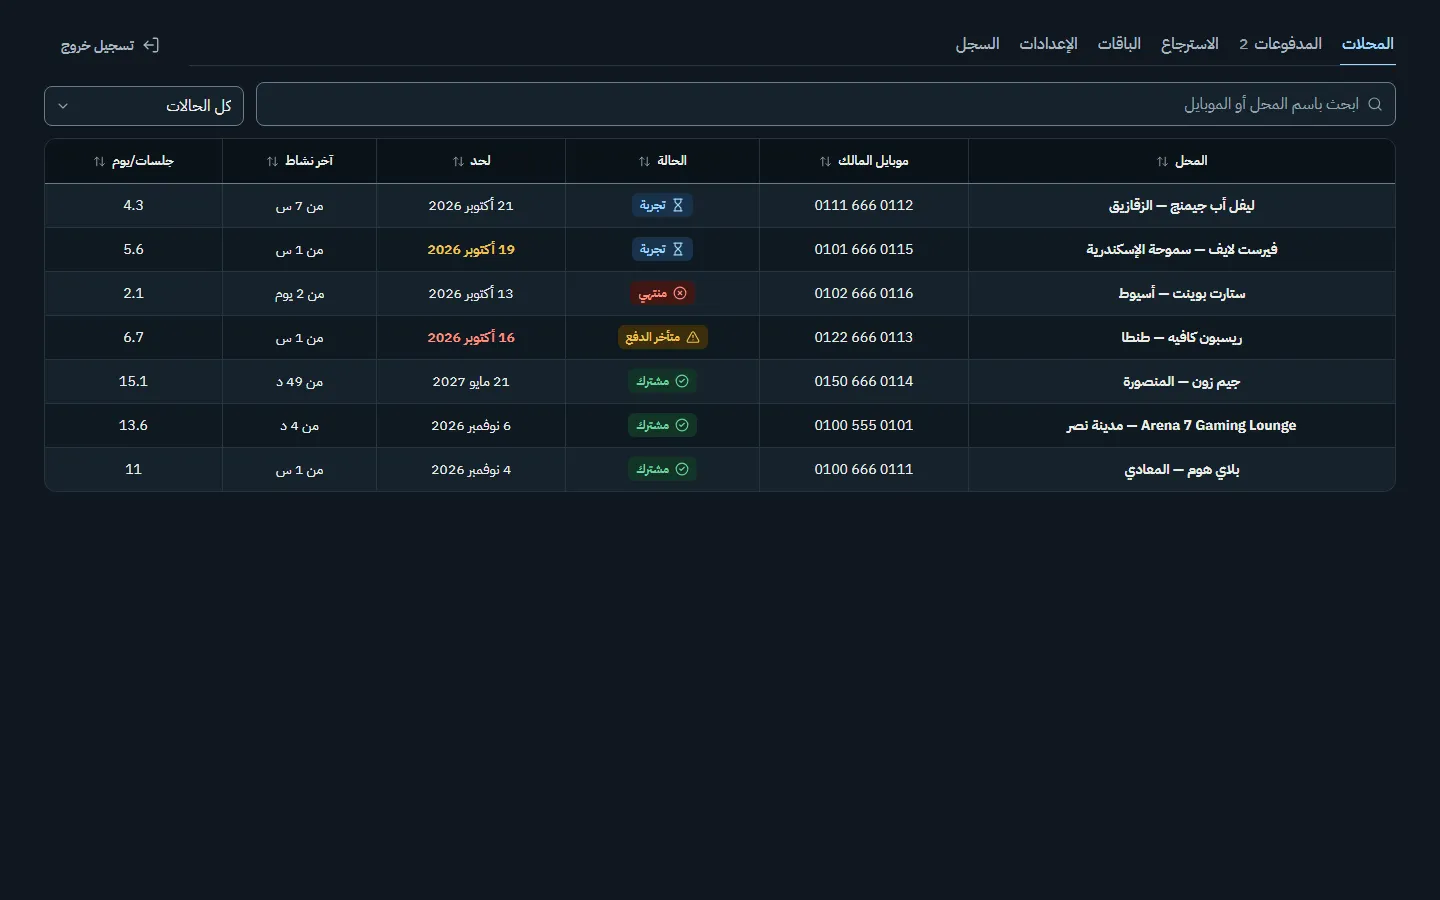Screen dimensions: 1440x900
Task: Click the تسجيل خروج button
Action: [x=110, y=45]
